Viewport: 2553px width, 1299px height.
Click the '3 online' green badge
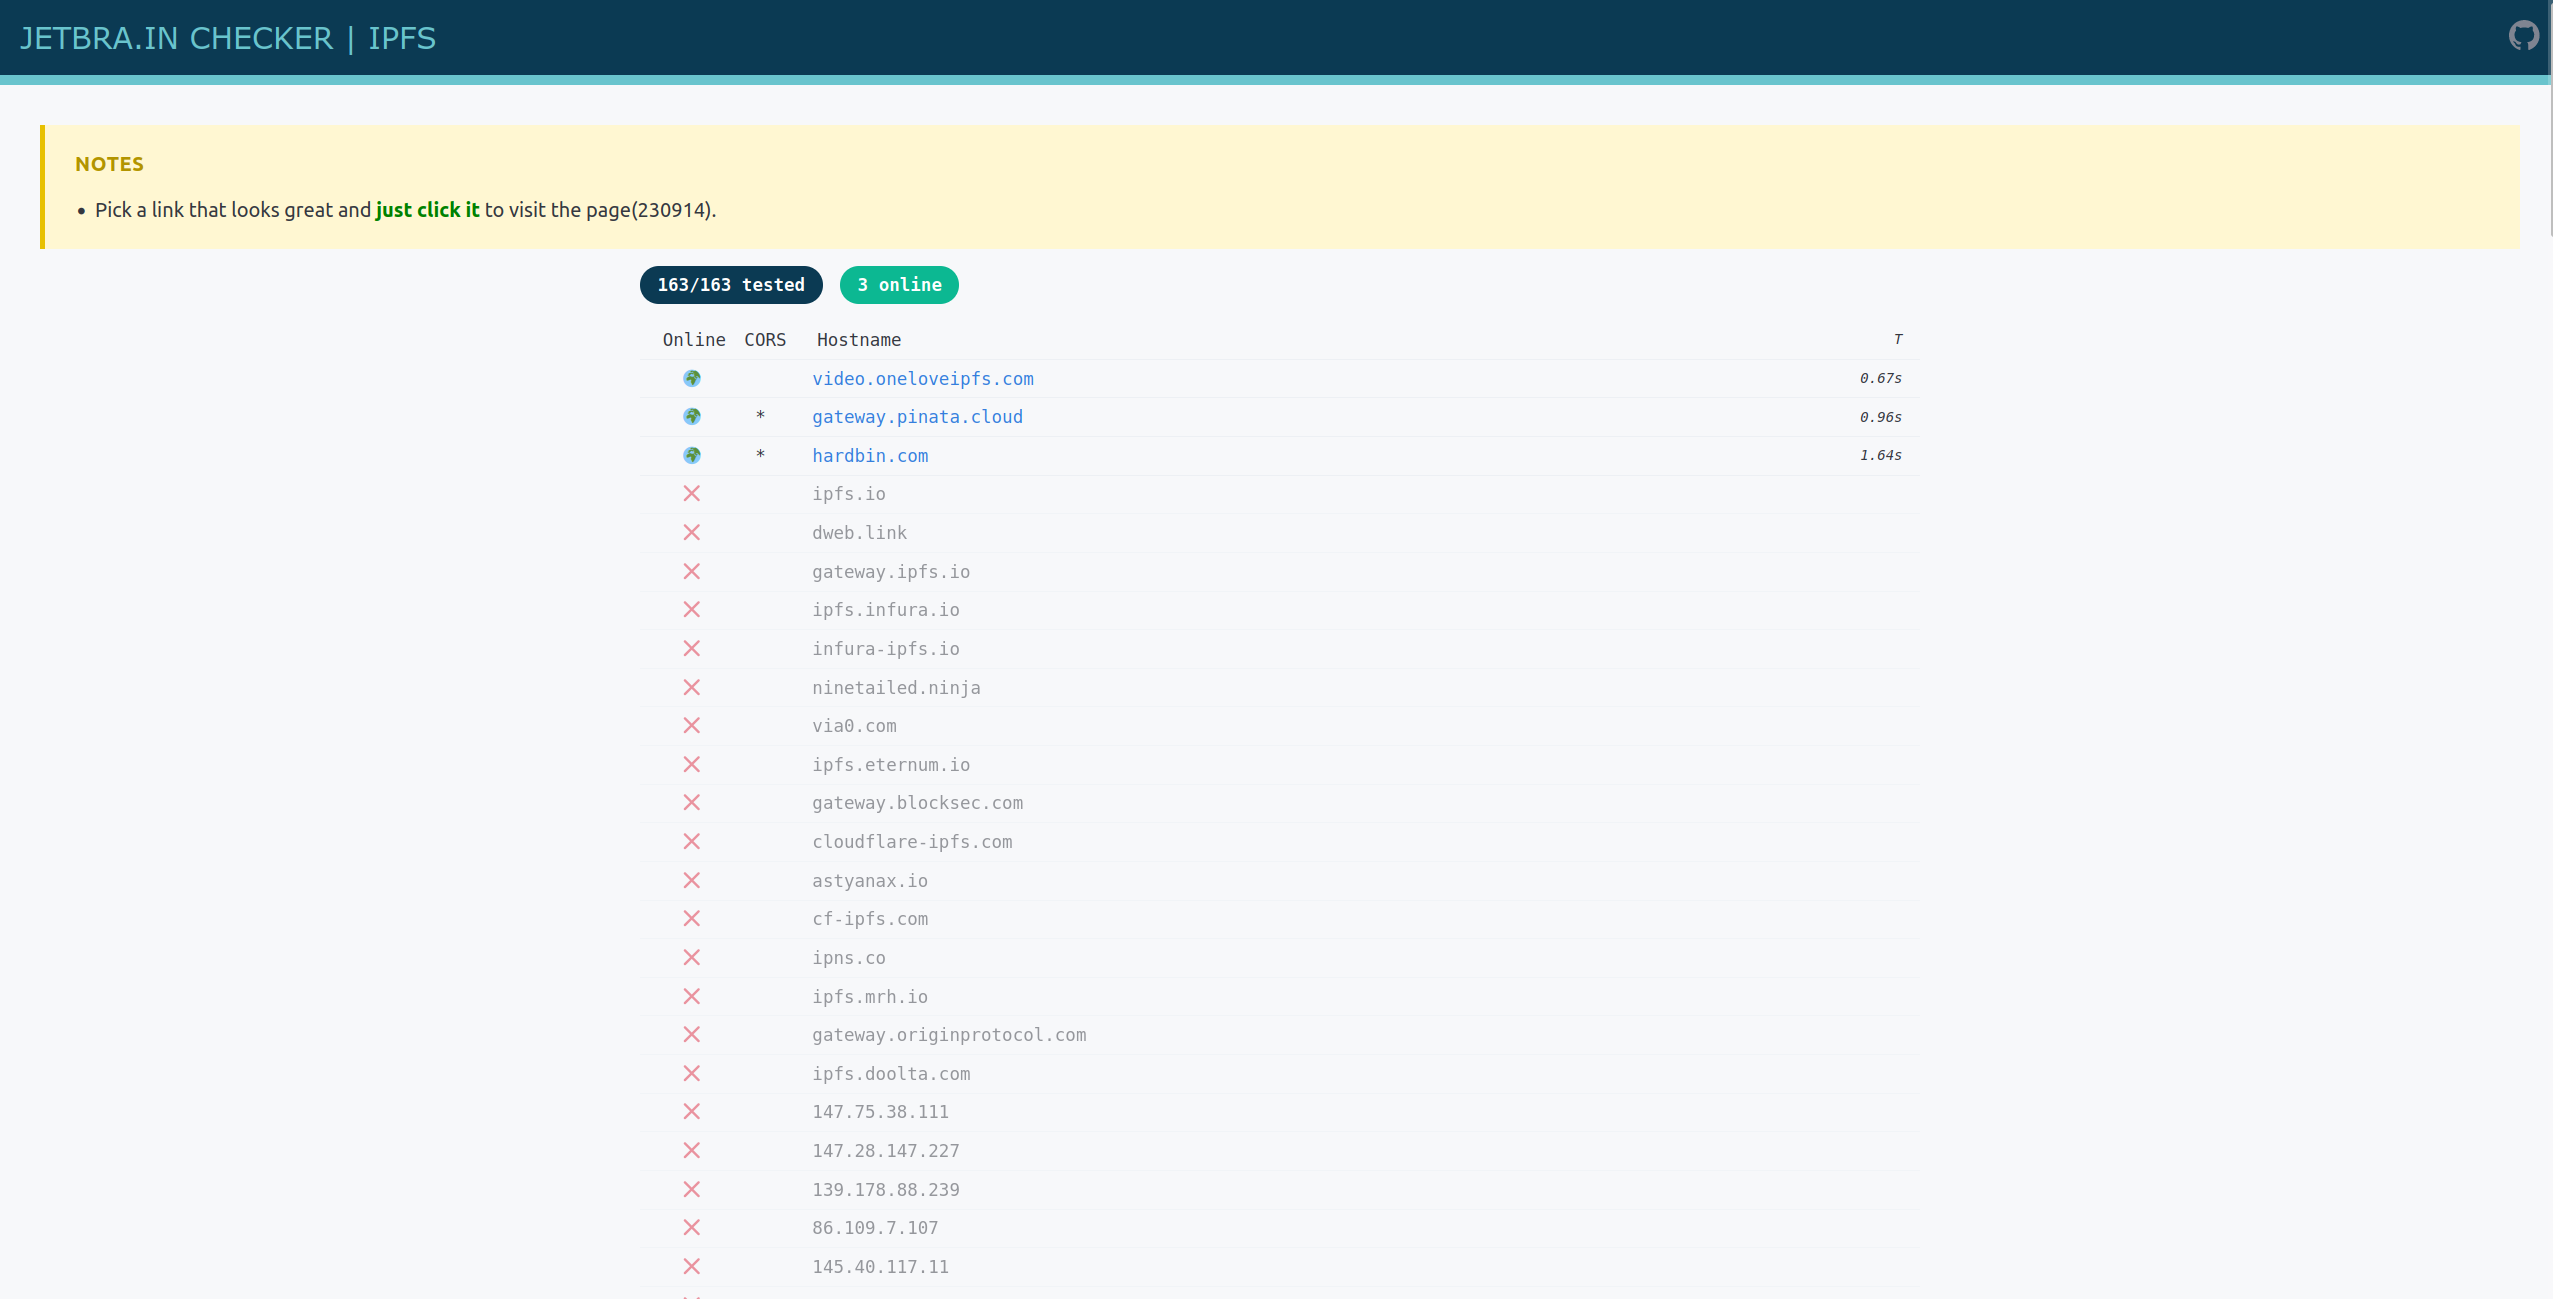pyautogui.click(x=899, y=285)
